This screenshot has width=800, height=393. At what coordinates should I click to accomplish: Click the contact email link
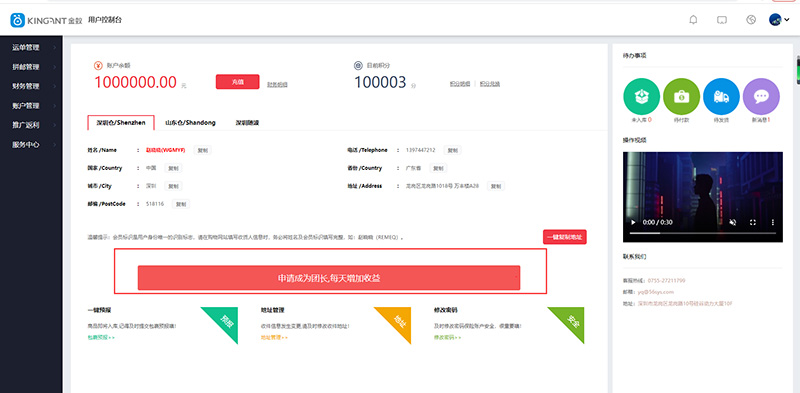[656, 292]
